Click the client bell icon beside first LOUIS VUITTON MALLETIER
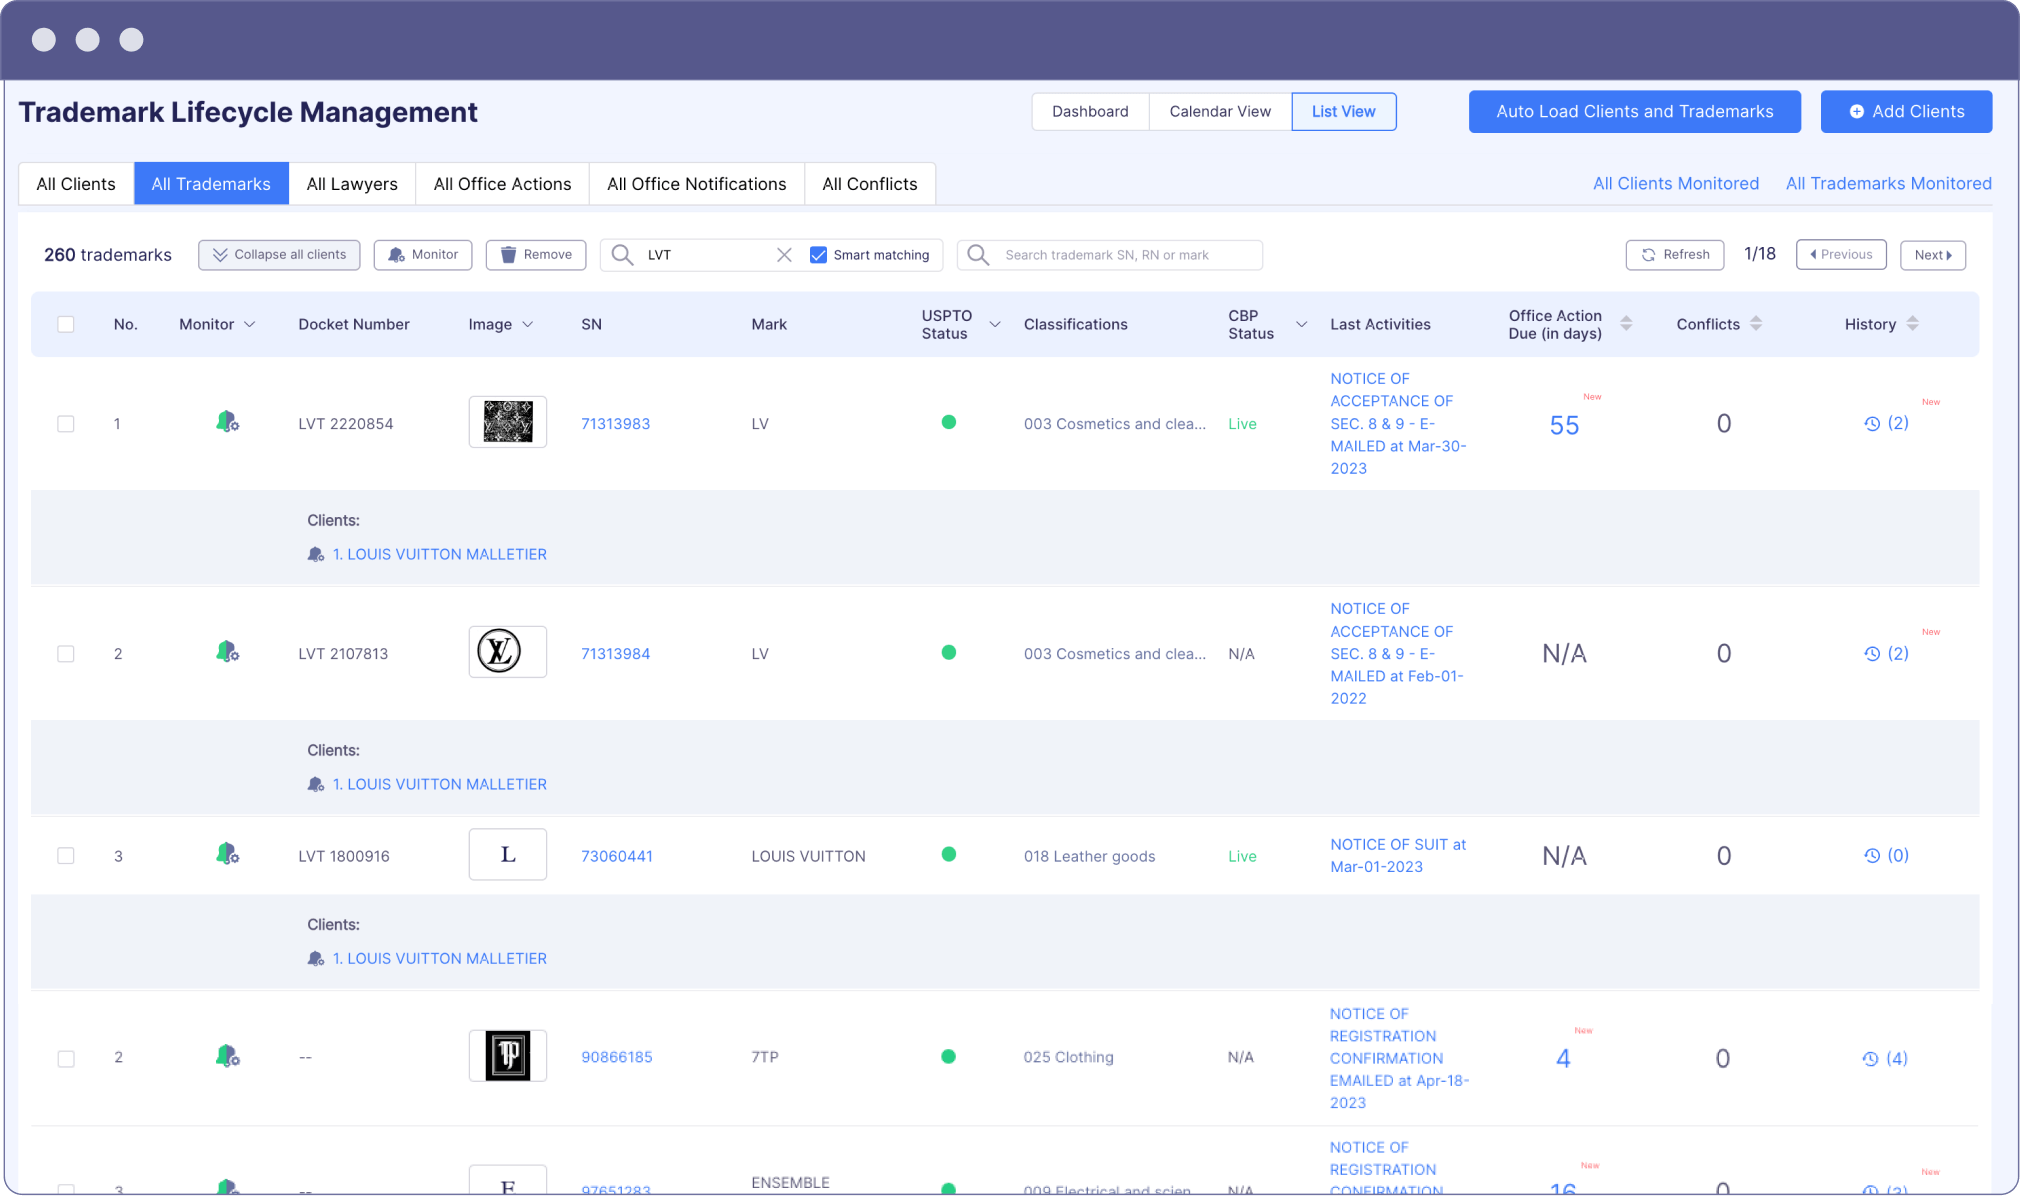The width and height of the screenshot is (2020, 1196). (316, 554)
